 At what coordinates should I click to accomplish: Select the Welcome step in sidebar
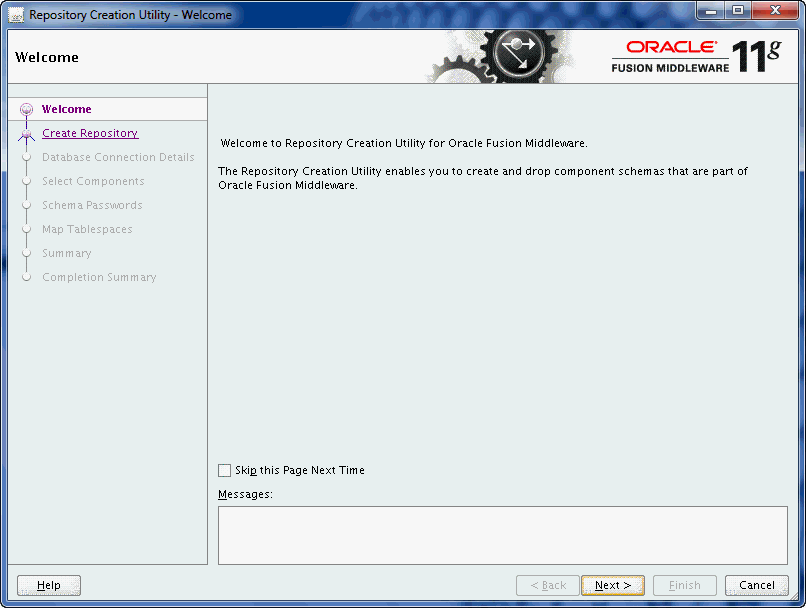pyautogui.click(x=66, y=109)
